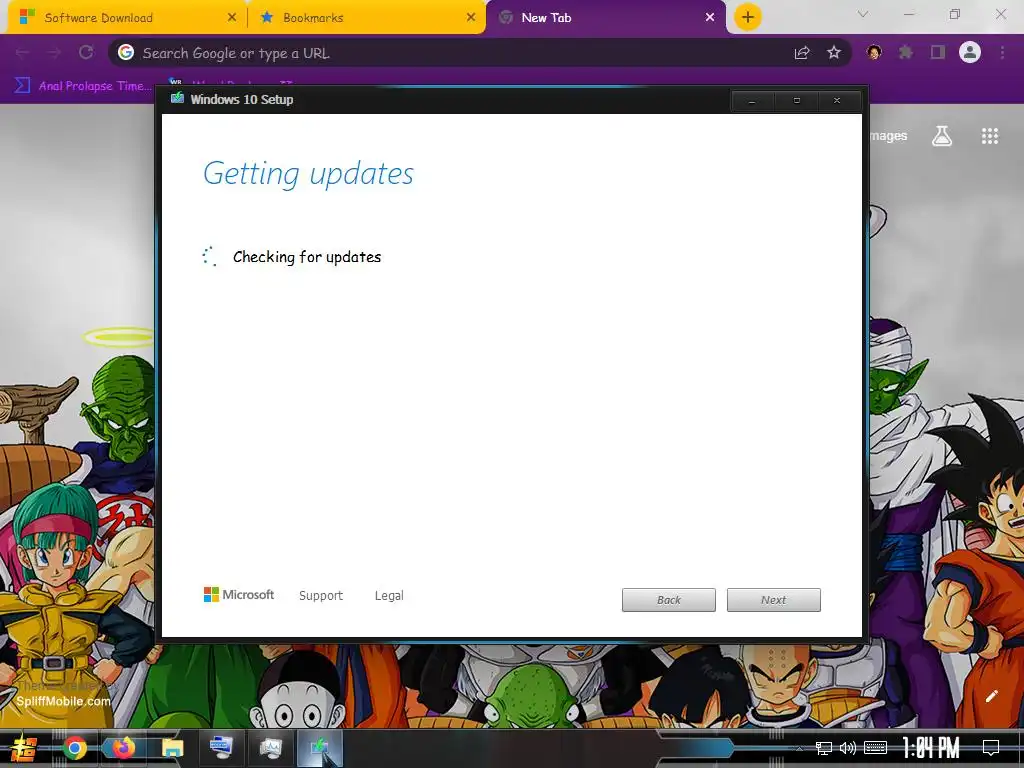Open the avatar extension icon in Chrome toolbar
This screenshot has width=1024, height=768.
(874, 52)
